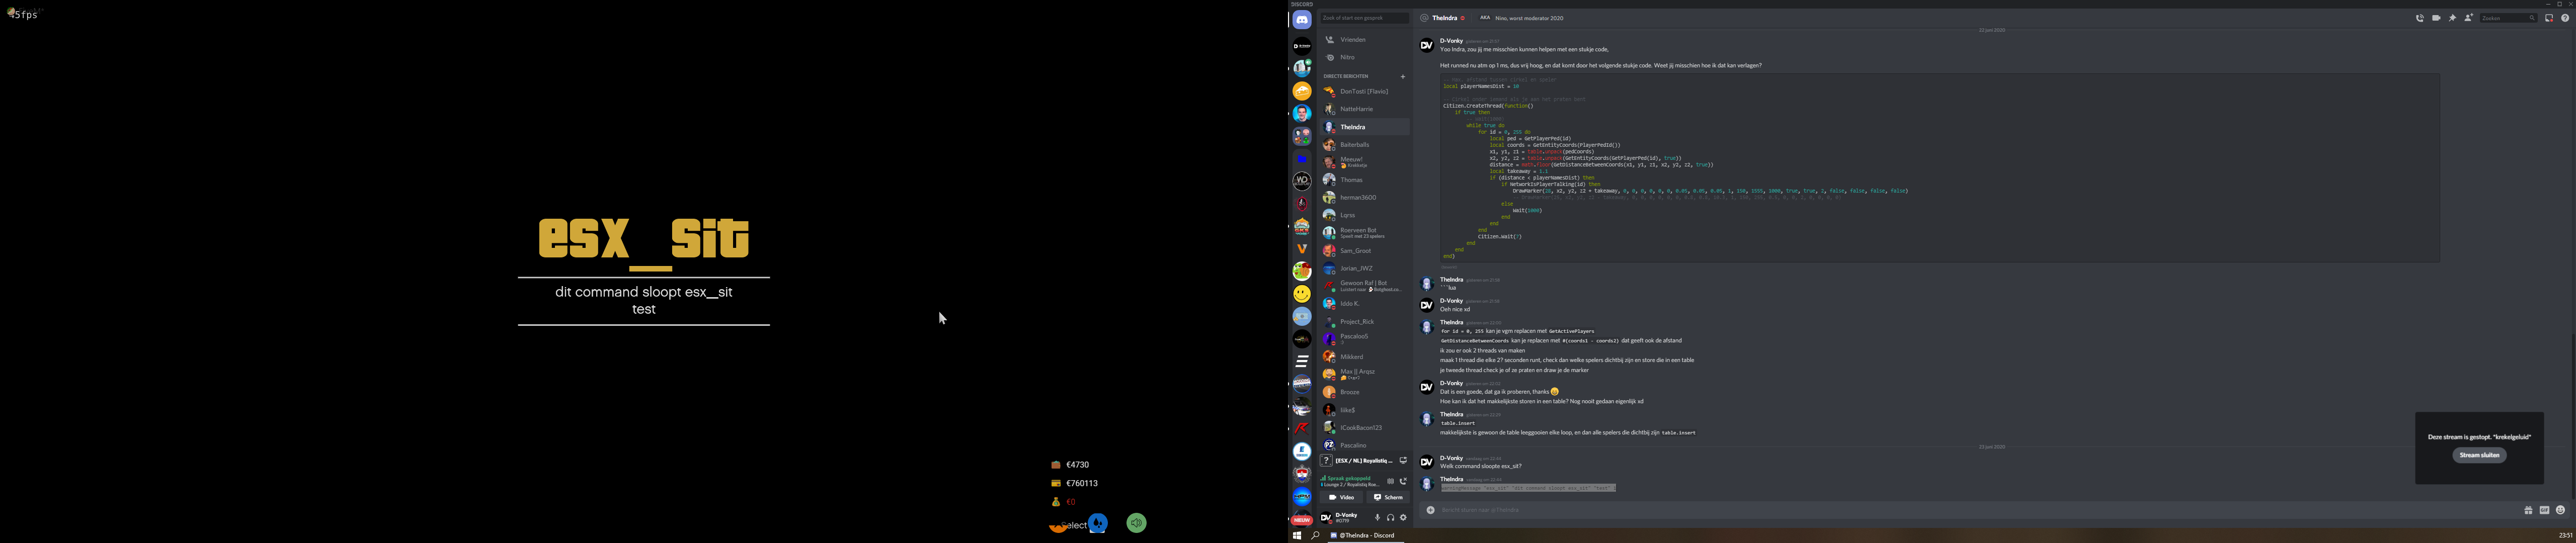Open the Discord inbox icon
The height and width of the screenshot is (543, 2576).
(2549, 18)
